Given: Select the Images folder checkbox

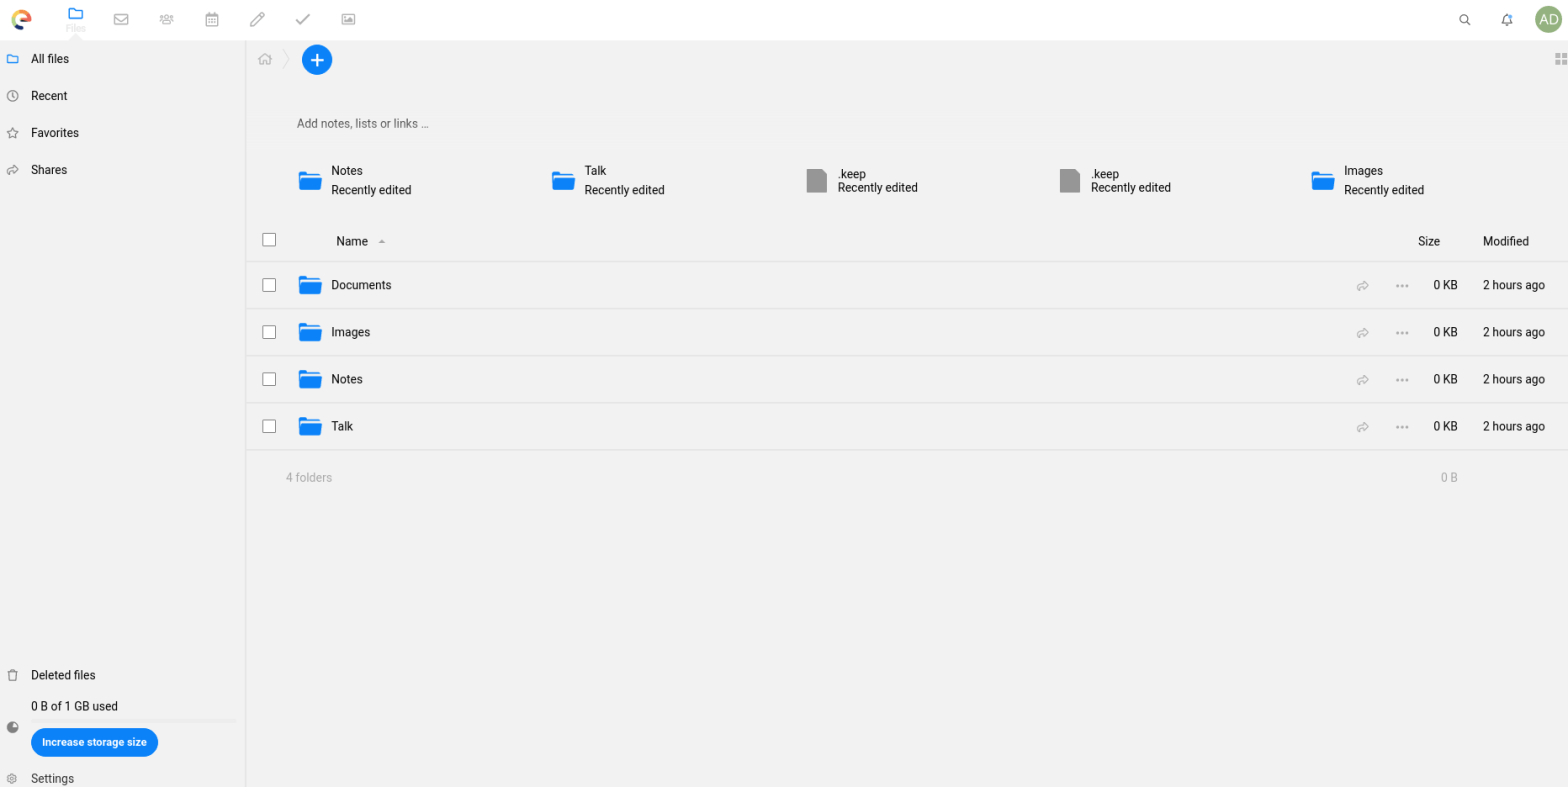Looking at the screenshot, I should click(x=269, y=332).
